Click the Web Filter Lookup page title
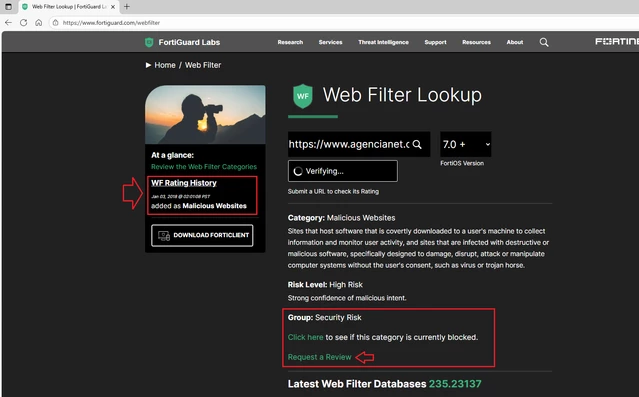This screenshot has width=639, height=397. [x=402, y=95]
